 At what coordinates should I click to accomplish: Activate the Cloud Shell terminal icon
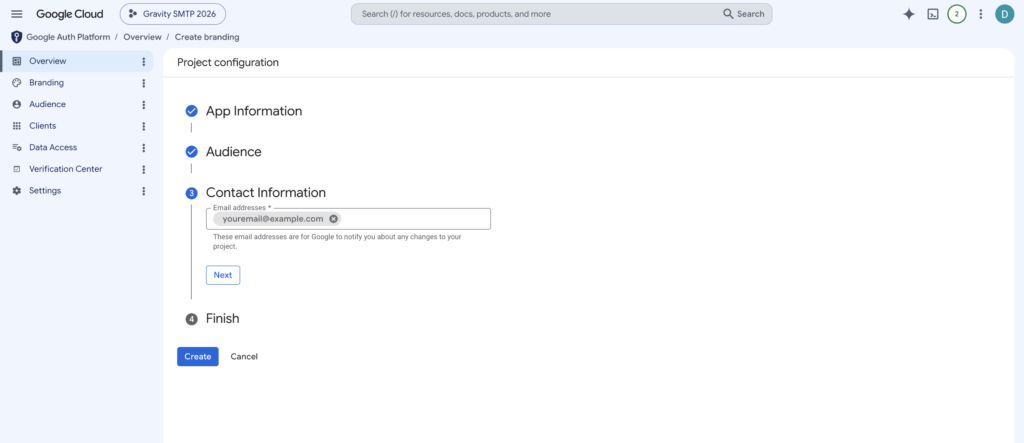pos(933,14)
